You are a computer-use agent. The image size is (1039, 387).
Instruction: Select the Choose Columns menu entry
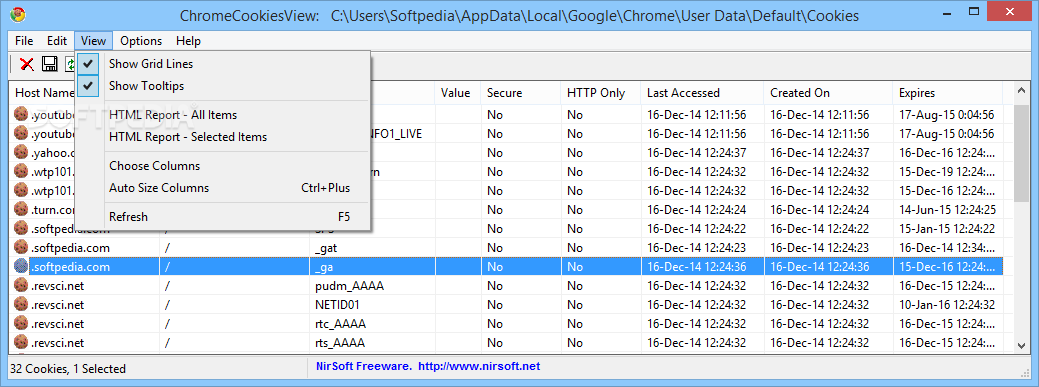tap(223, 166)
